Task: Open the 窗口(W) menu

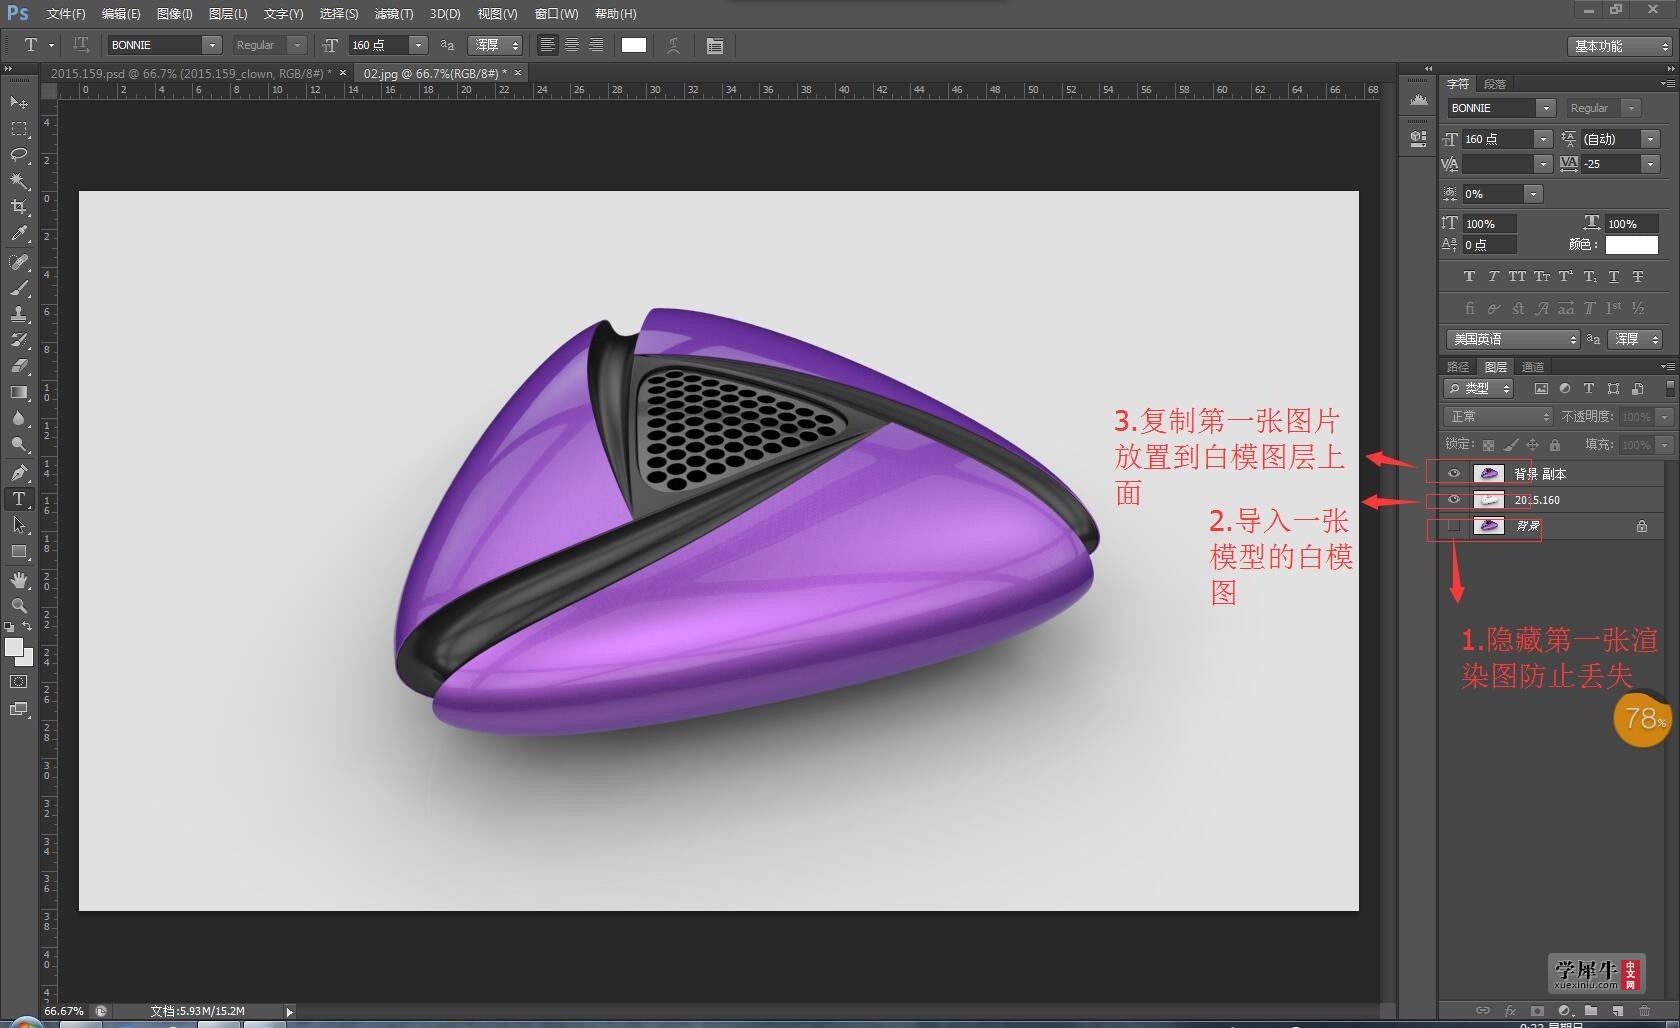Action: coord(556,14)
